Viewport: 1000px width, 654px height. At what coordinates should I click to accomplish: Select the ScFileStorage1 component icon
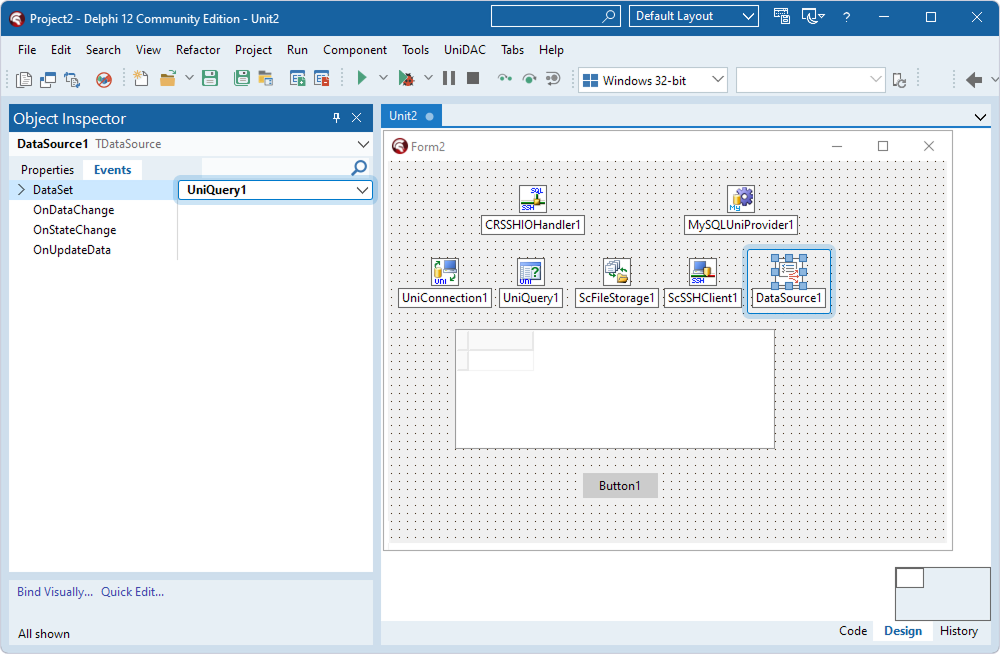coord(617,272)
